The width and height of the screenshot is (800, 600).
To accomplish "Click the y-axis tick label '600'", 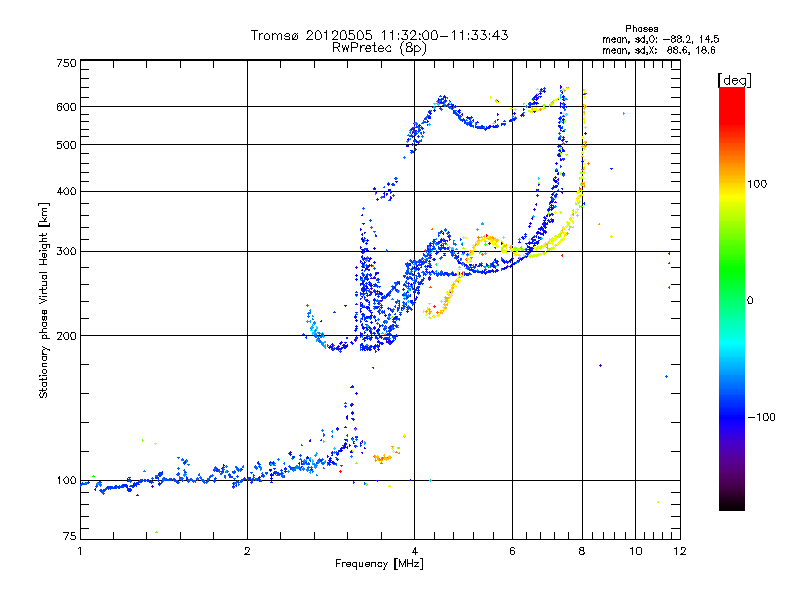I will [x=67, y=107].
